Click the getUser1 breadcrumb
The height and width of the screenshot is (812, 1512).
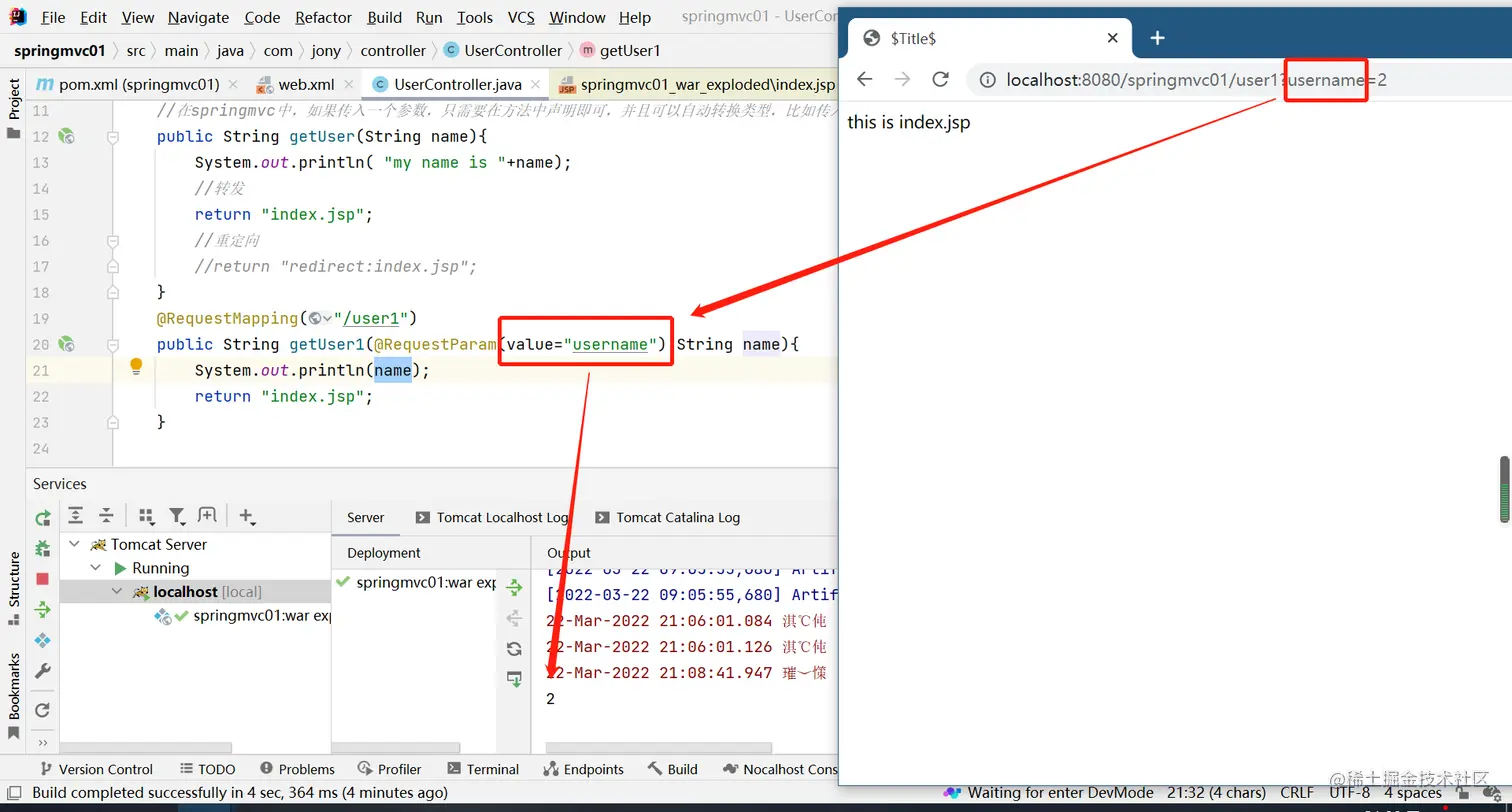pyautogui.click(x=620, y=50)
